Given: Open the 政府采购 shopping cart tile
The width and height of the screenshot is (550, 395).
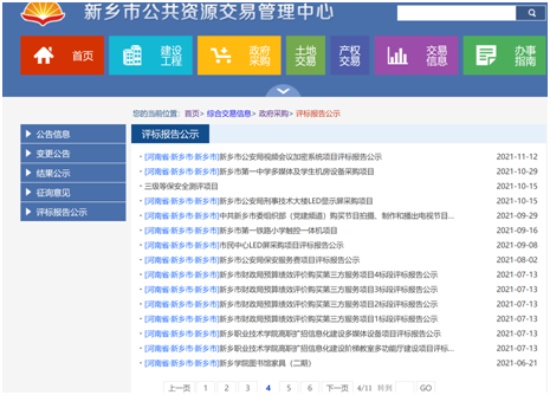Looking at the screenshot, I should tap(239, 55).
